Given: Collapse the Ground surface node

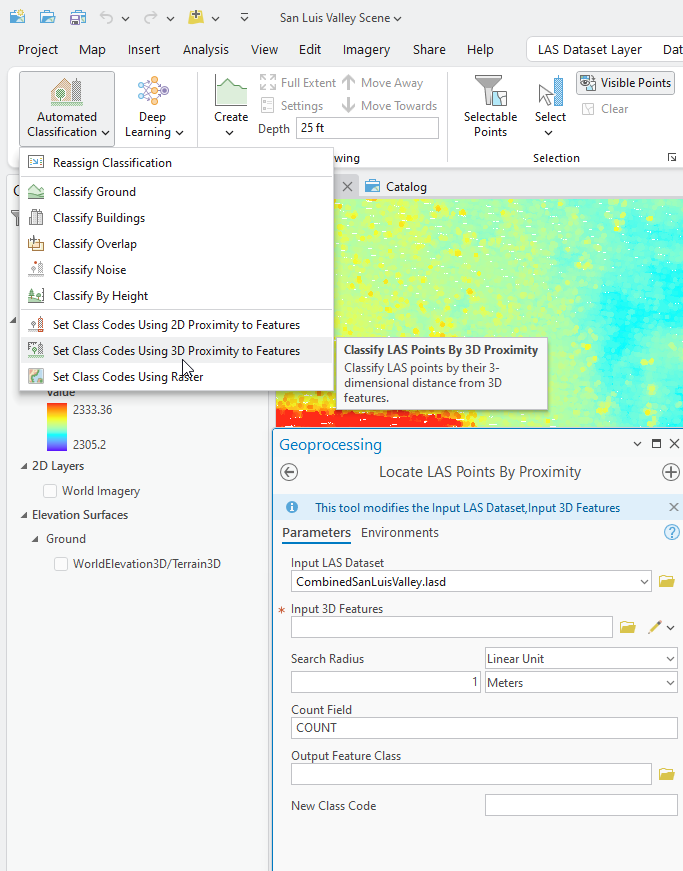Looking at the screenshot, I should click(35, 539).
